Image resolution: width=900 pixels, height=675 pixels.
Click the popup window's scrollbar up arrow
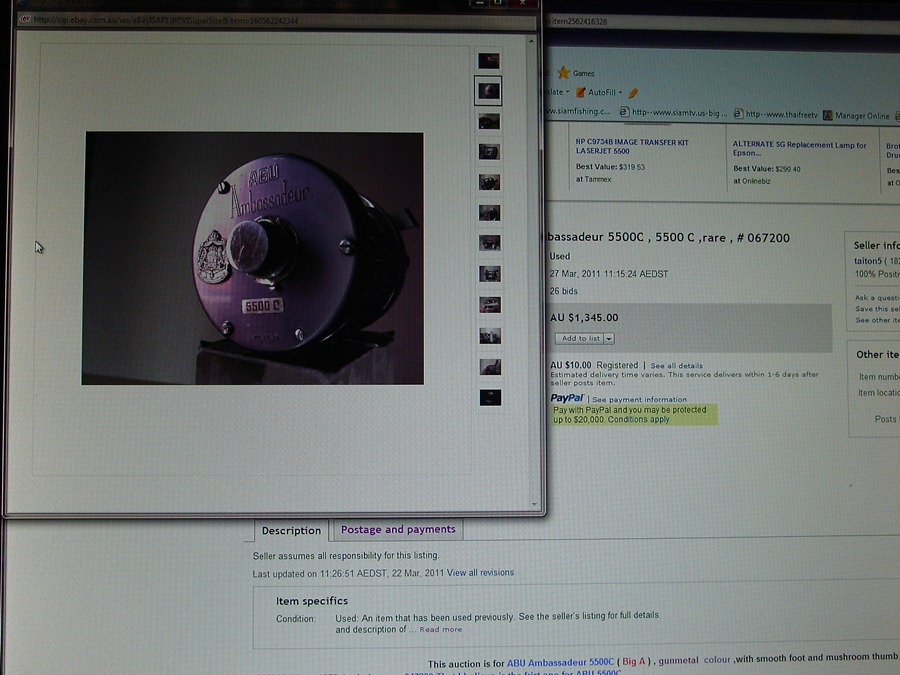point(532,41)
